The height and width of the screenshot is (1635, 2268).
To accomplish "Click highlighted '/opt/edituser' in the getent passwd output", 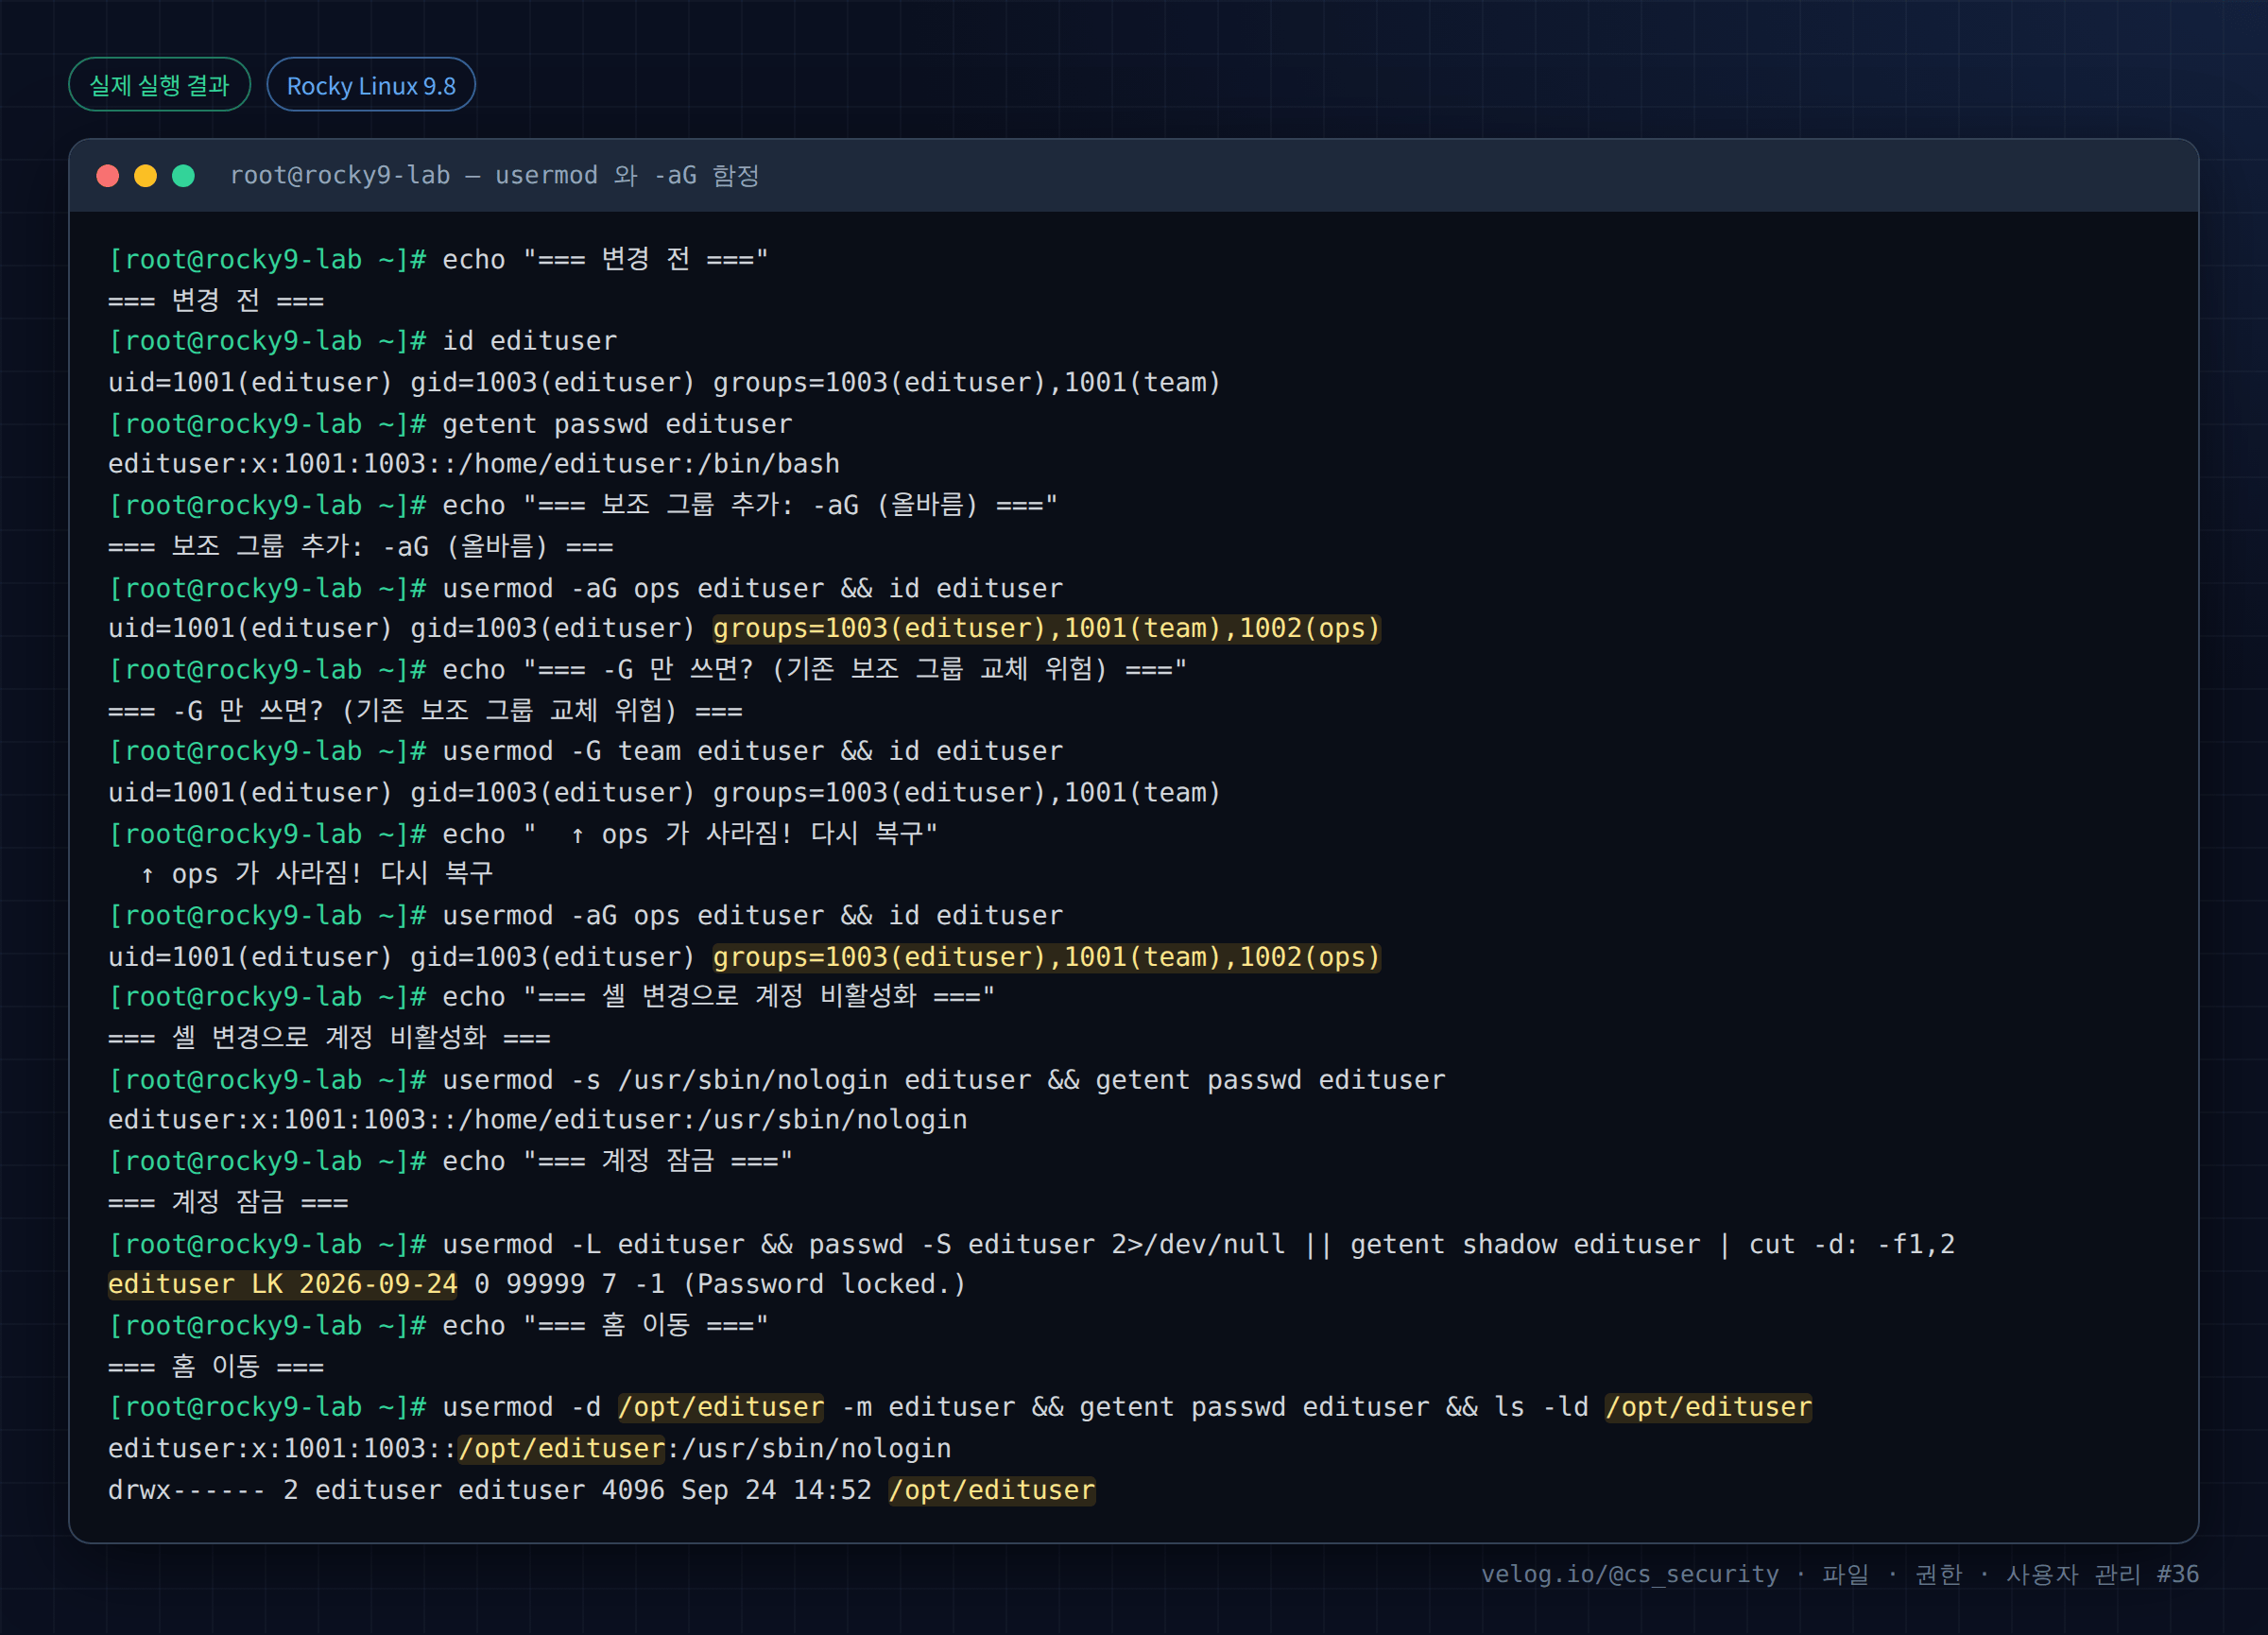I will click(x=562, y=1448).
